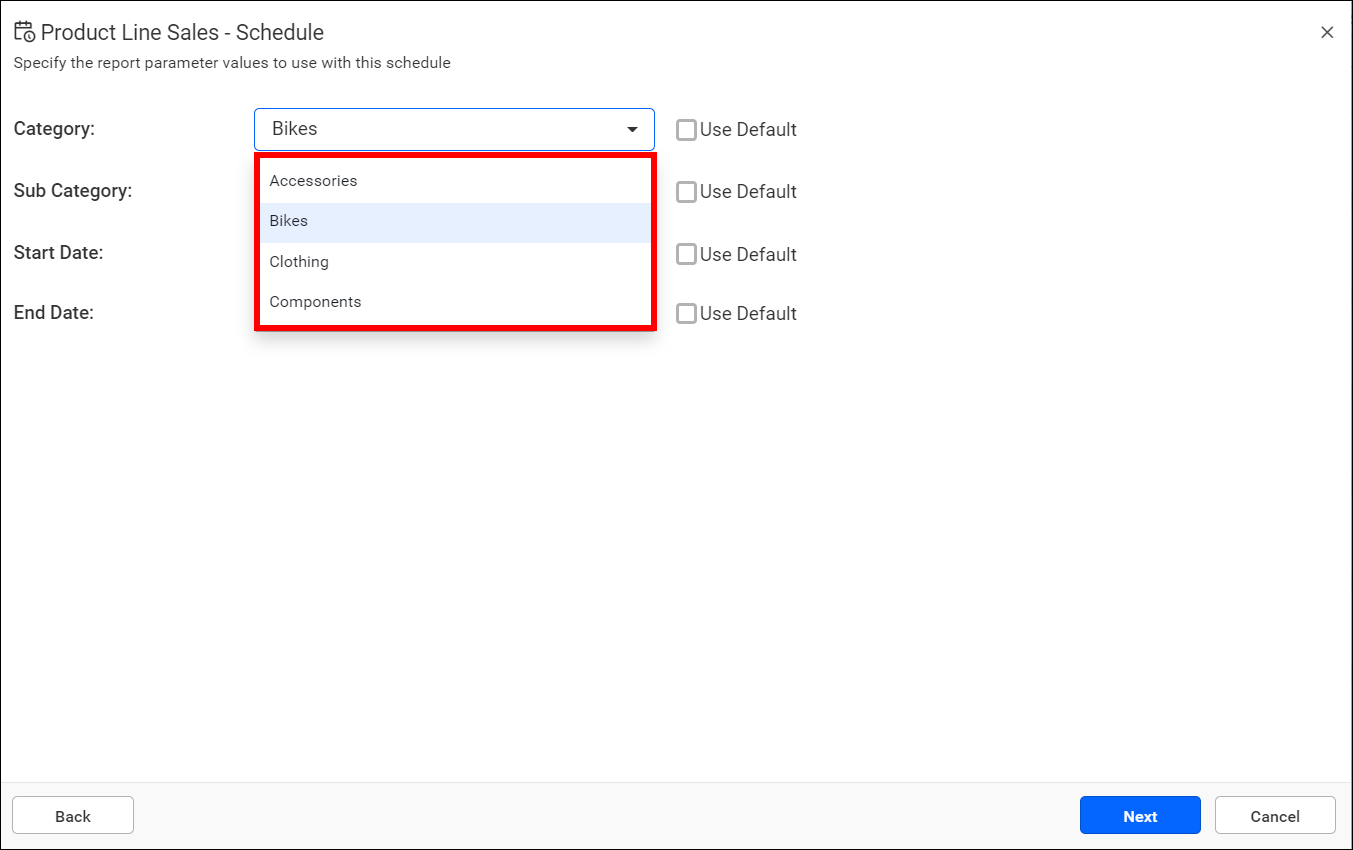Cancel the schedule dialog
The height and width of the screenshot is (850, 1353).
(1275, 815)
